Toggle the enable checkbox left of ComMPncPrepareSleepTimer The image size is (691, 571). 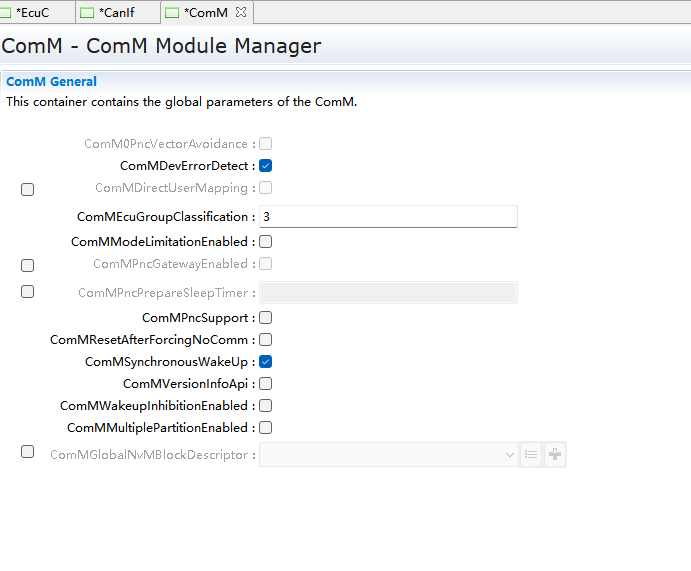[28, 292]
